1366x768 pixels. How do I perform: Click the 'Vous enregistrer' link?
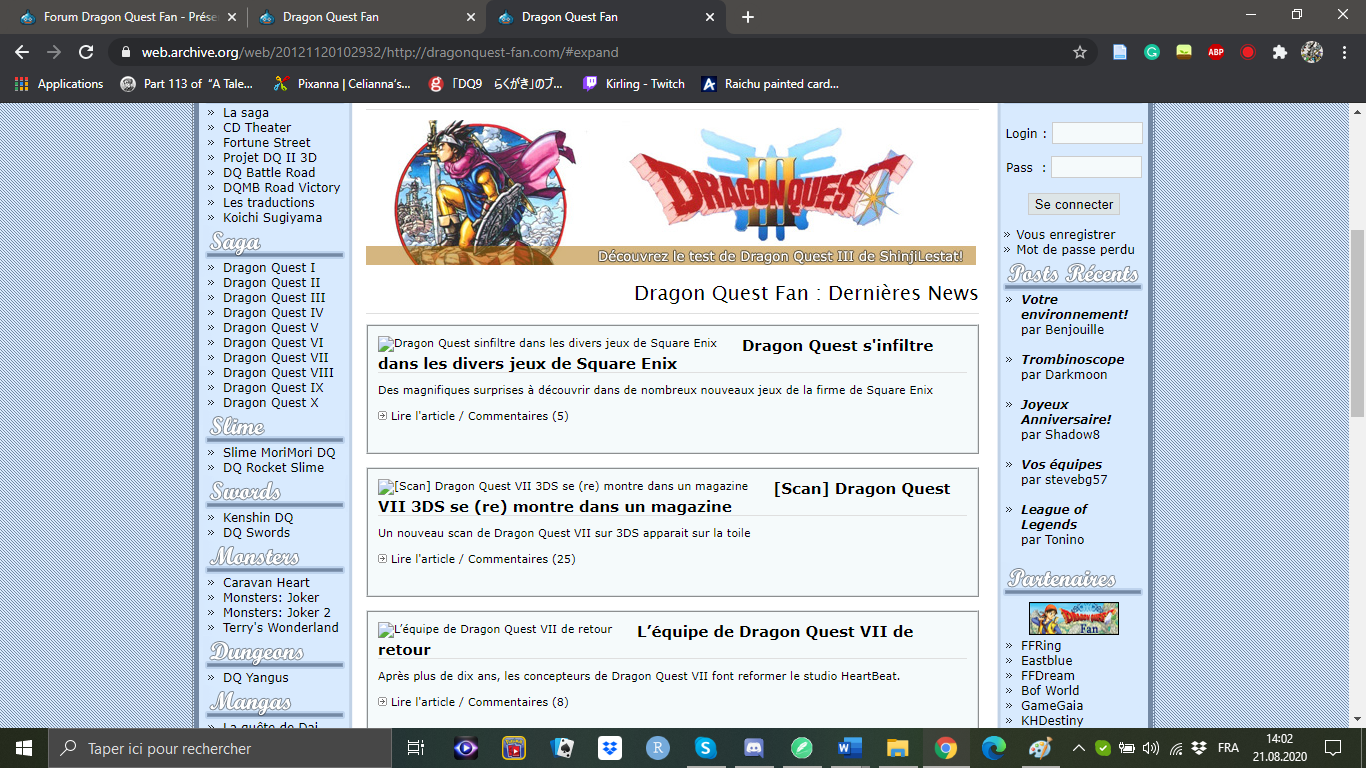[1066, 235]
